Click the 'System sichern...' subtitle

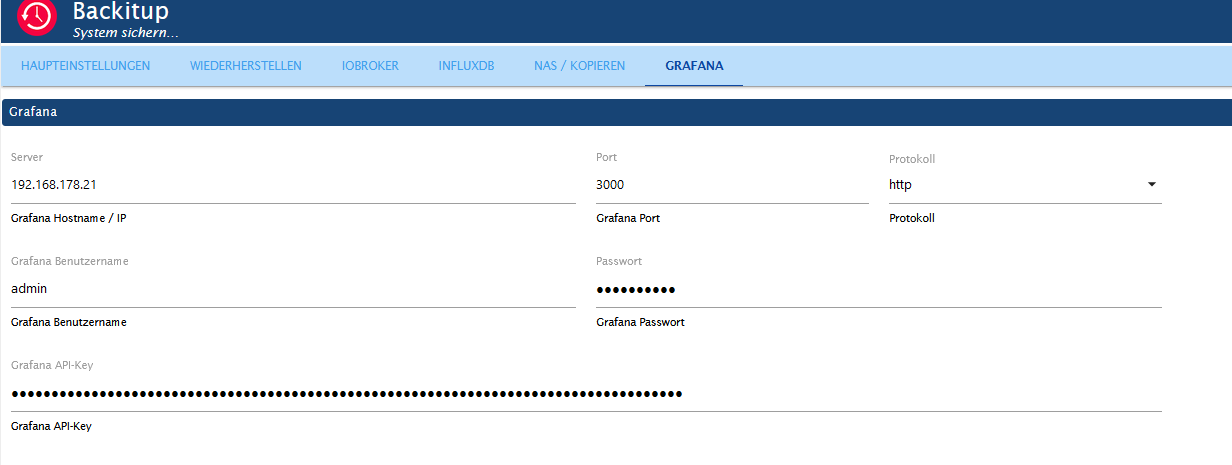click(x=126, y=33)
